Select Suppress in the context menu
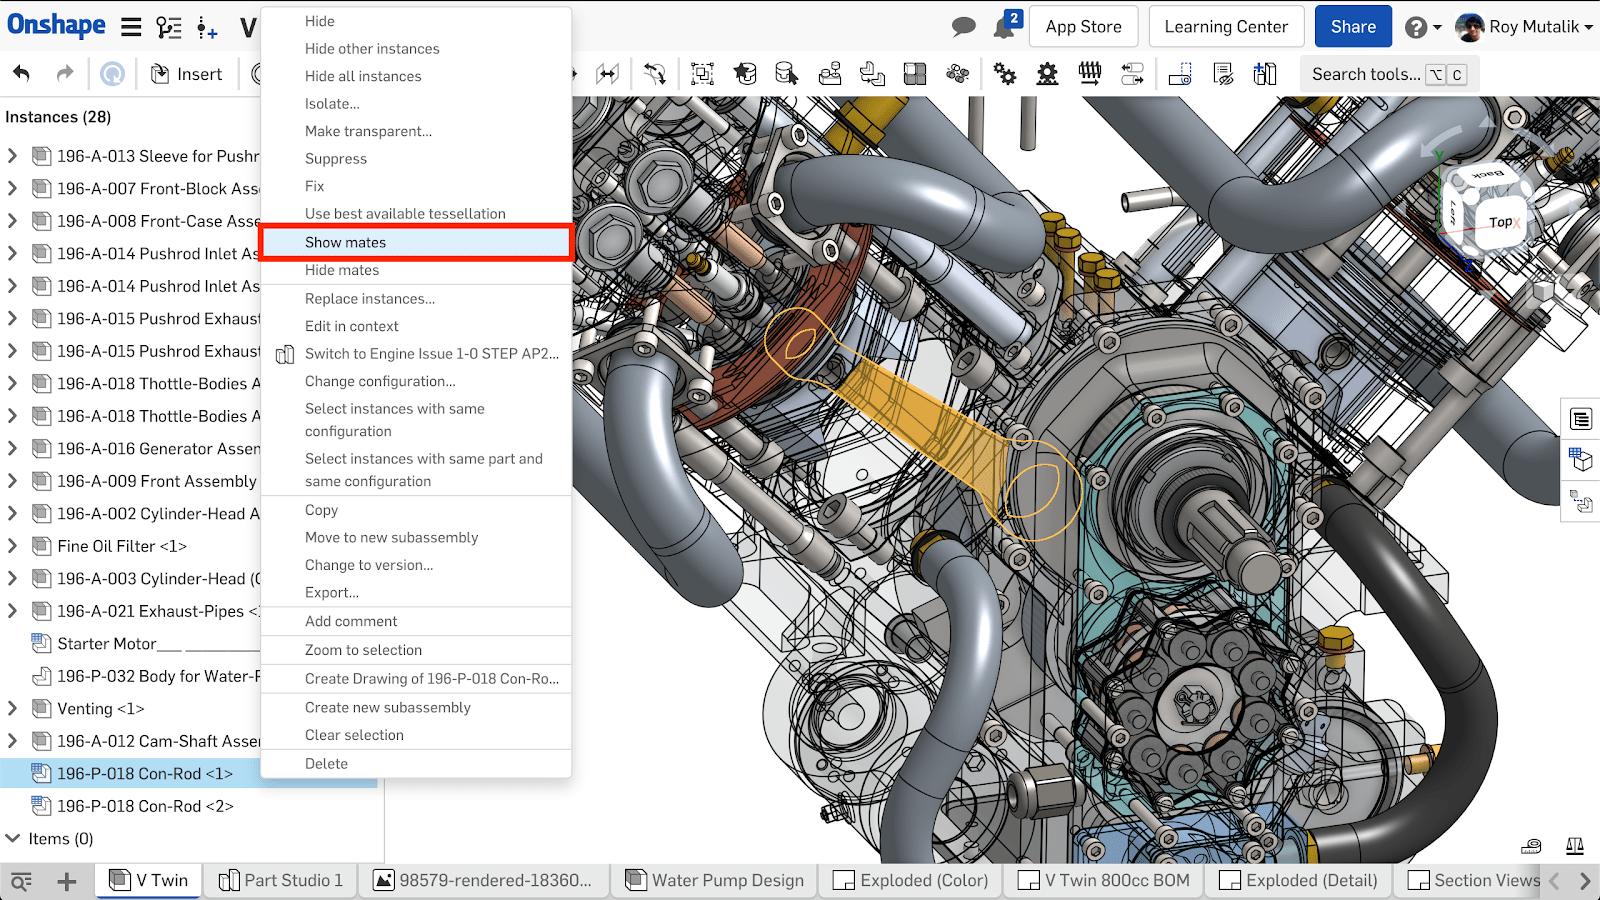 tap(336, 159)
